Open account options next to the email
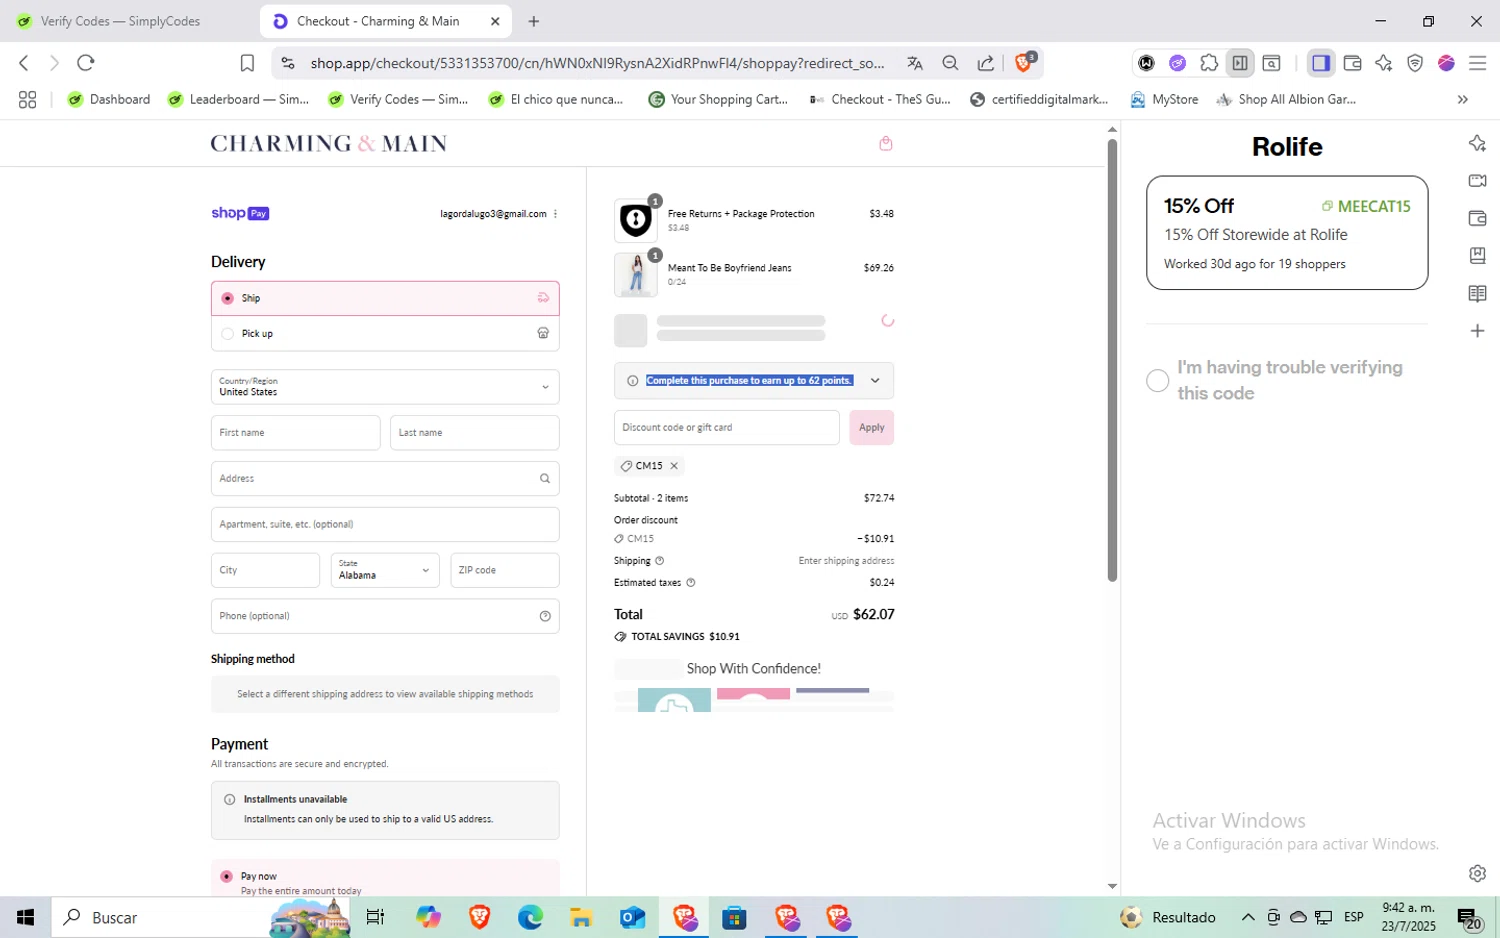Screen dimensions: 1500x938 click(555, 214)
